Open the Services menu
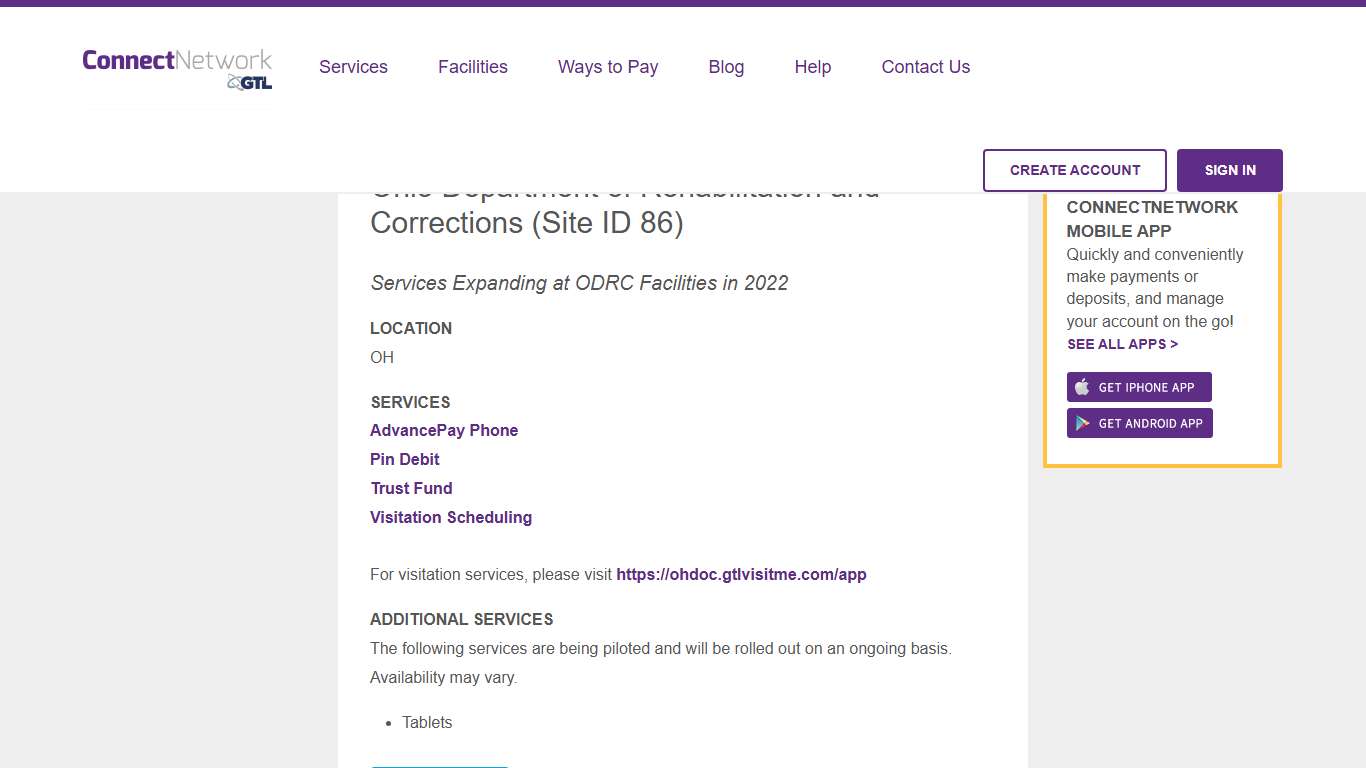Viewport: 1366px width, 768px height. point(353,67)
